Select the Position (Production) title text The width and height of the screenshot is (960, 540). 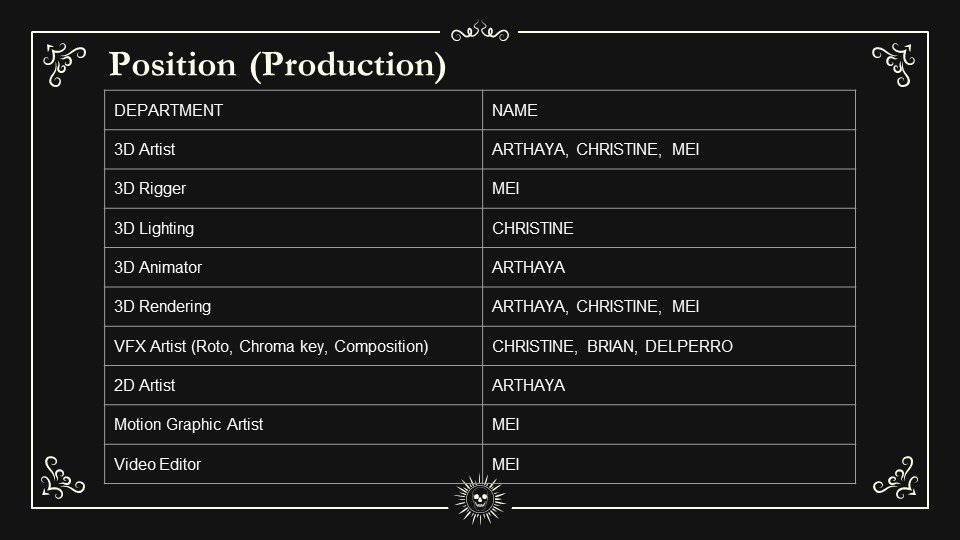click(x=277, y=64)
